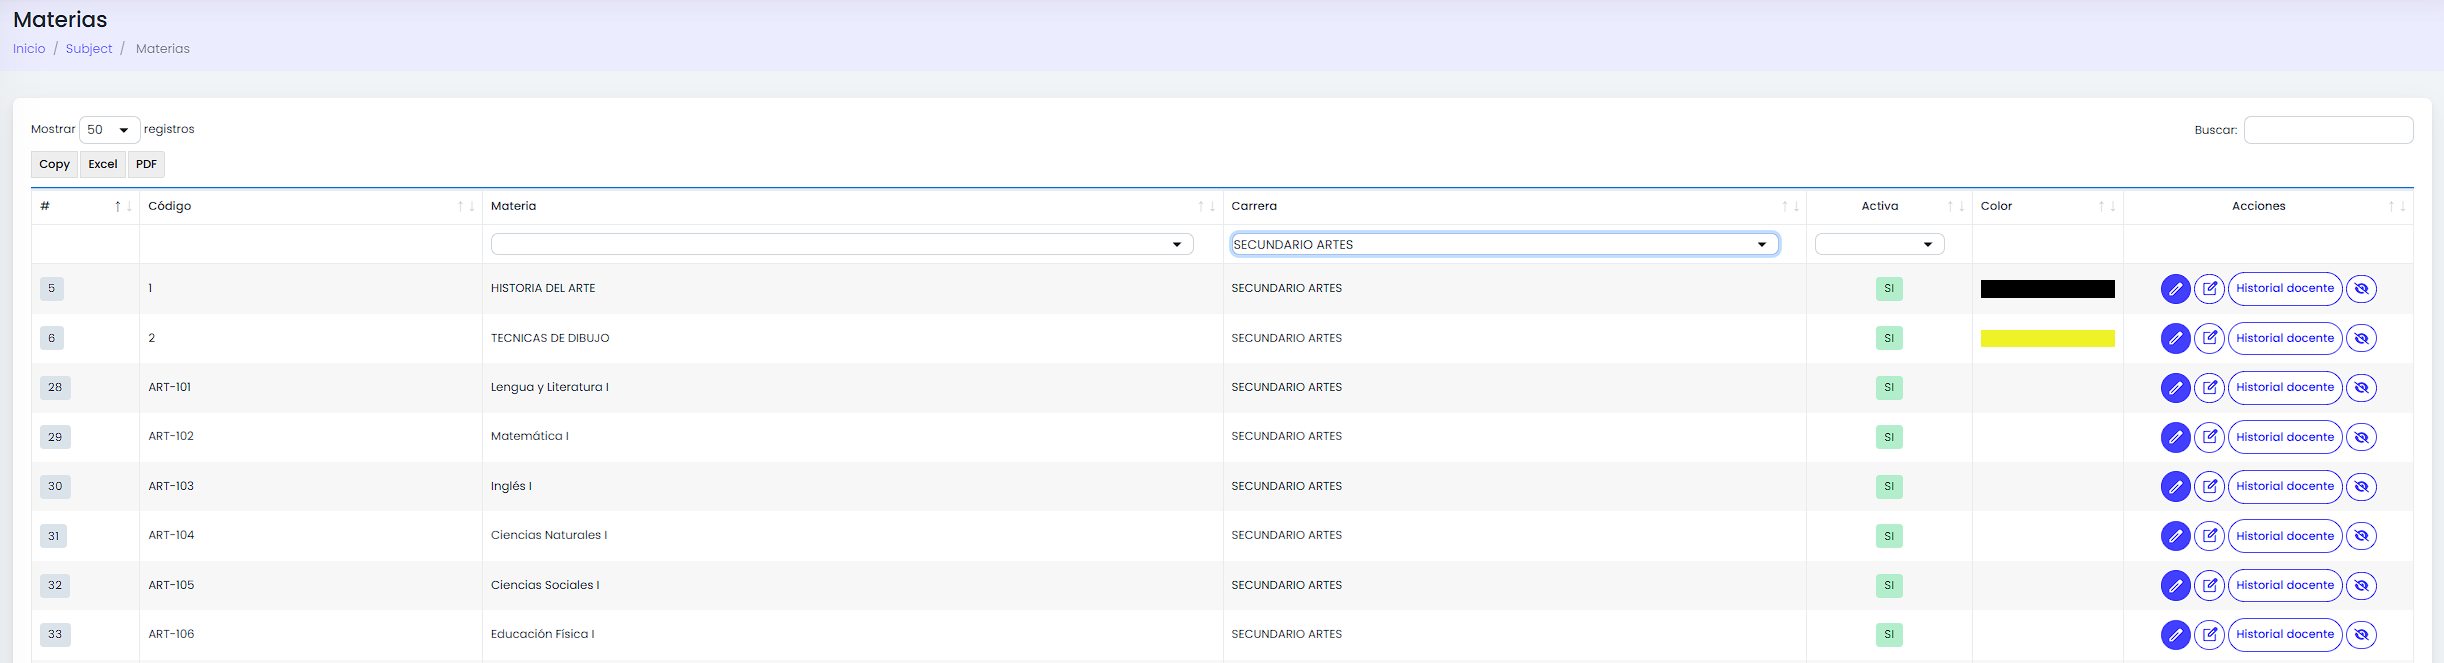
Task: Click the Excel export button
Action: 103,164
